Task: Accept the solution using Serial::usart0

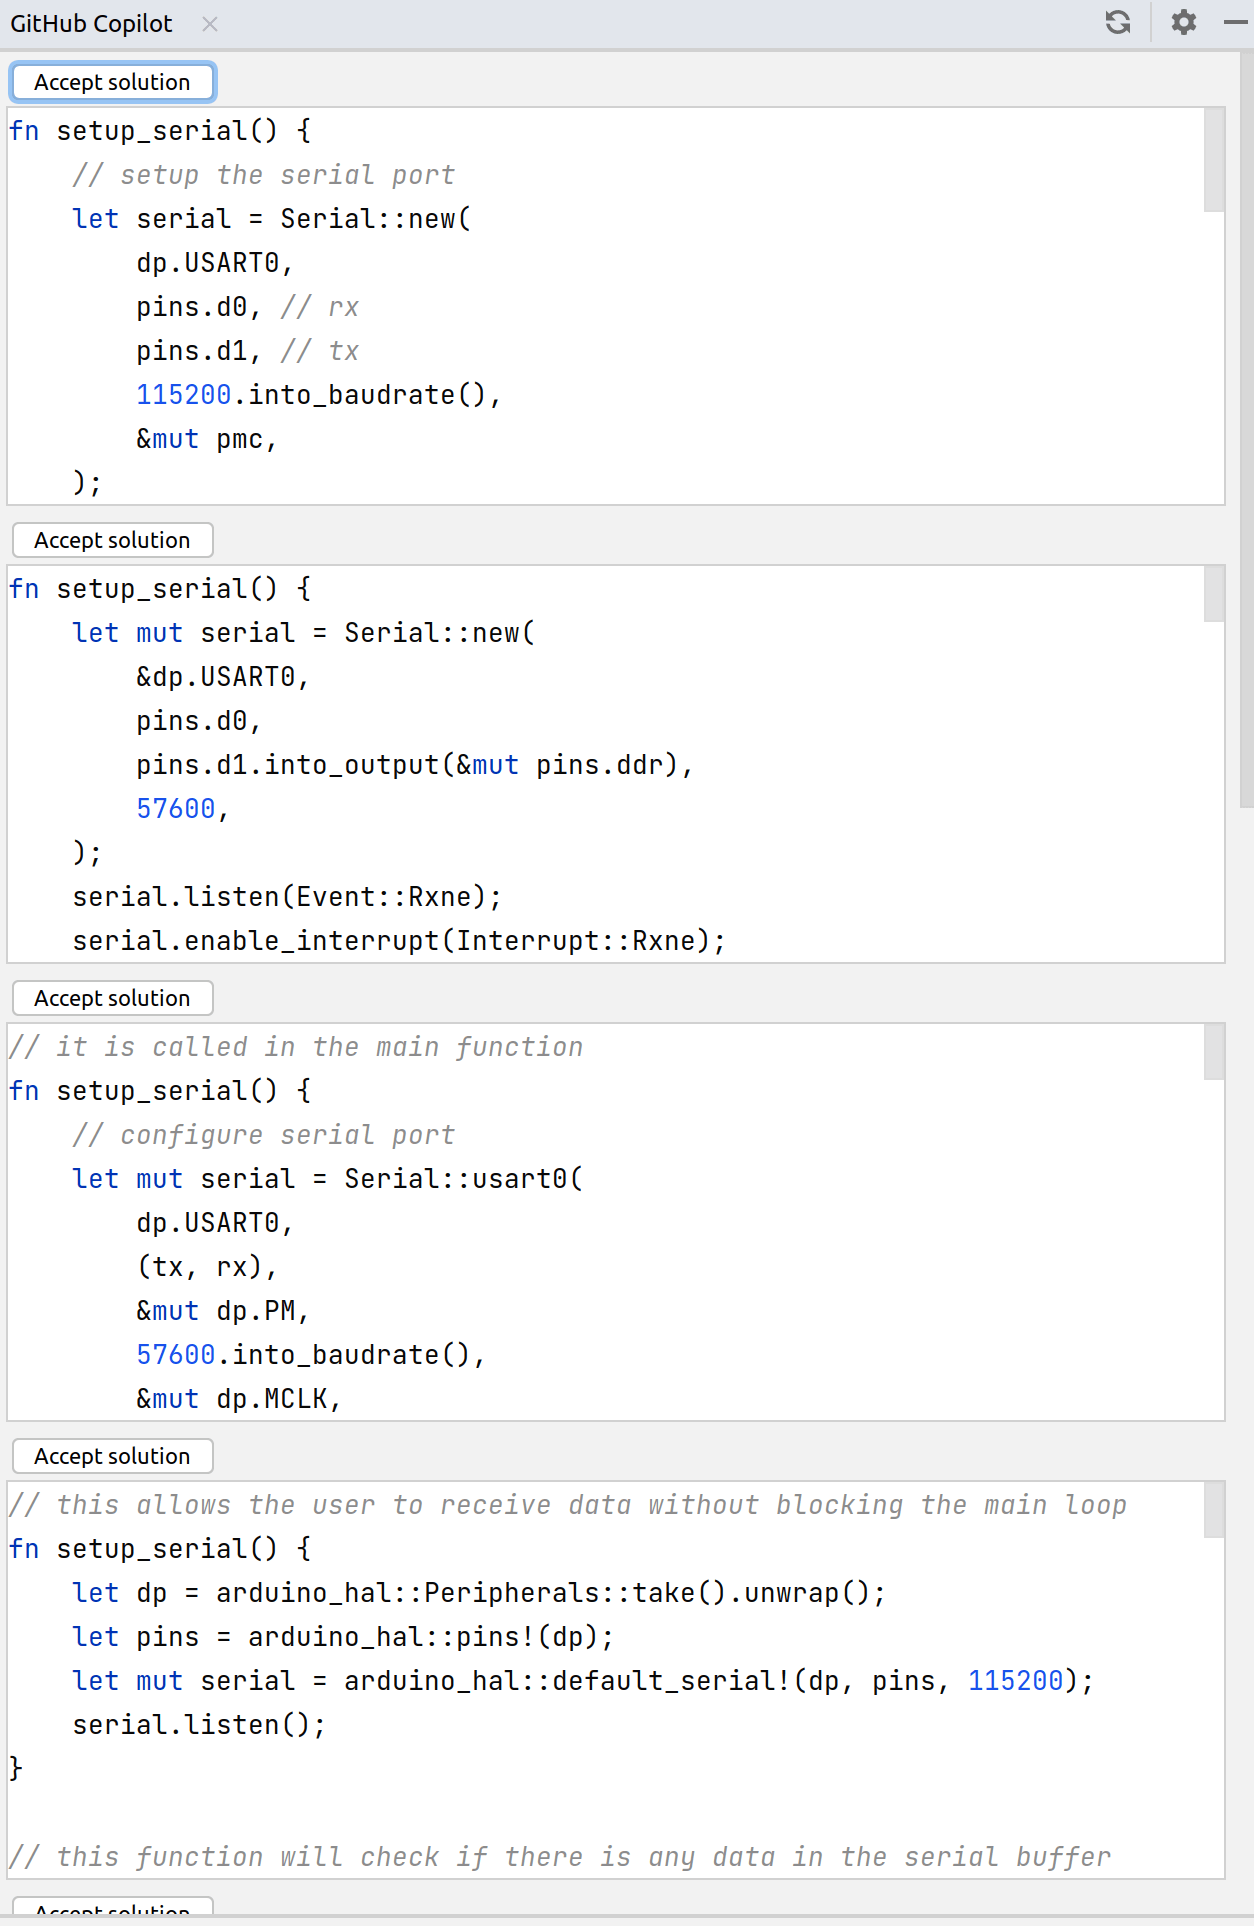Action: 112,998
